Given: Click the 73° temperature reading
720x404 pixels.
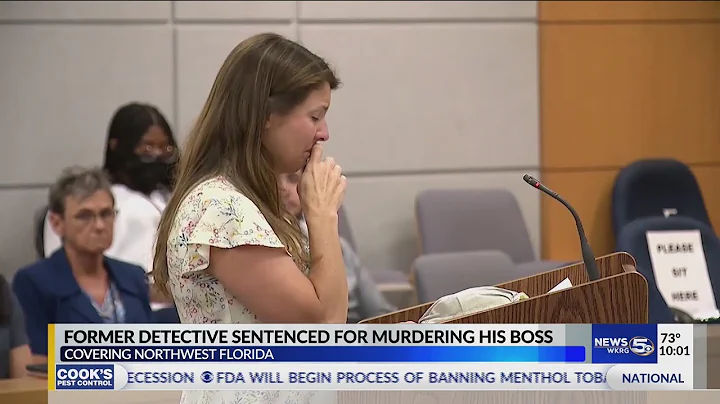Looking at the screenshot, I should (670, 338).
